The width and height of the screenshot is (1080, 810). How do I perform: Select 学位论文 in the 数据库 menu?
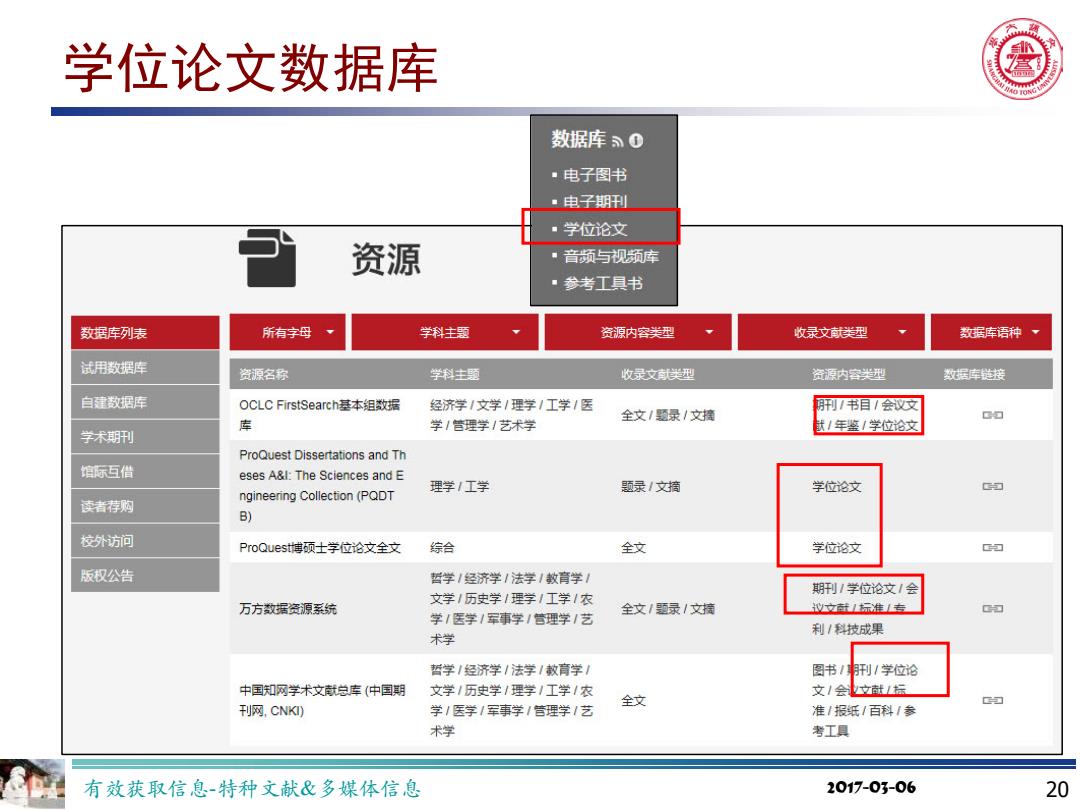coord(595,229)
